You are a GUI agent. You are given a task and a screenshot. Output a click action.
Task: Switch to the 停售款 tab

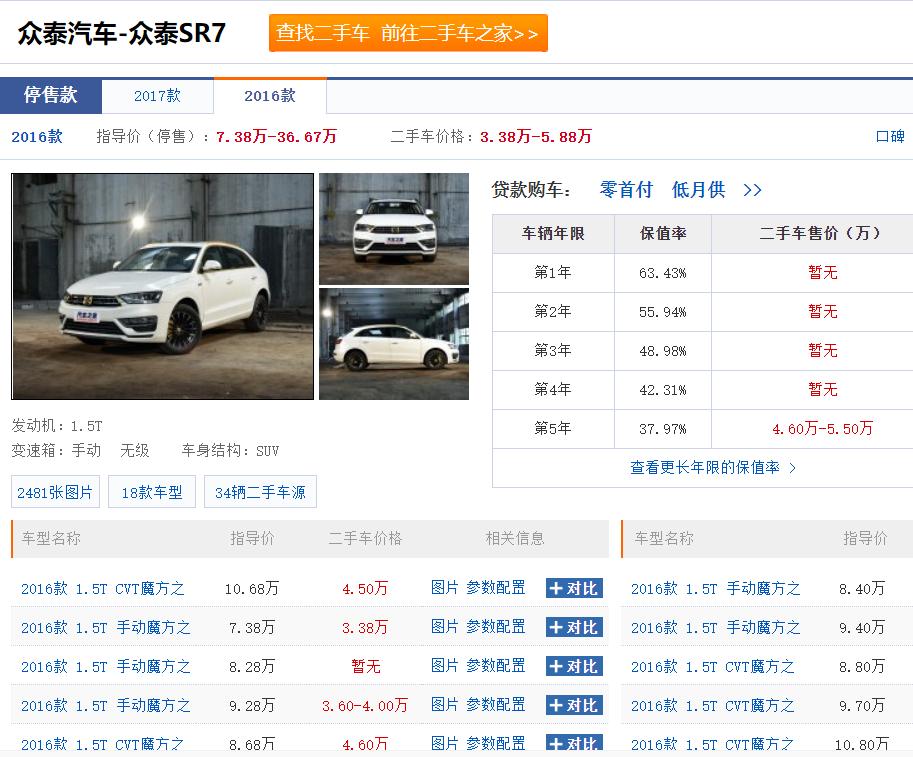tap(51, 95)
